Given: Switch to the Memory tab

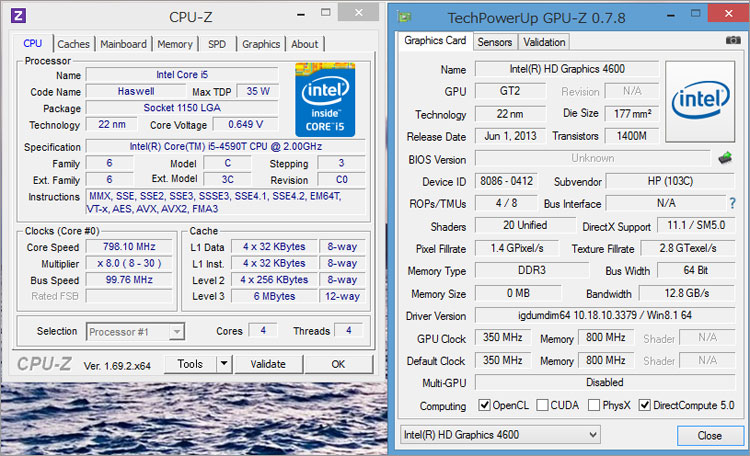Looking at the screenshot, I should pos(175,44).
